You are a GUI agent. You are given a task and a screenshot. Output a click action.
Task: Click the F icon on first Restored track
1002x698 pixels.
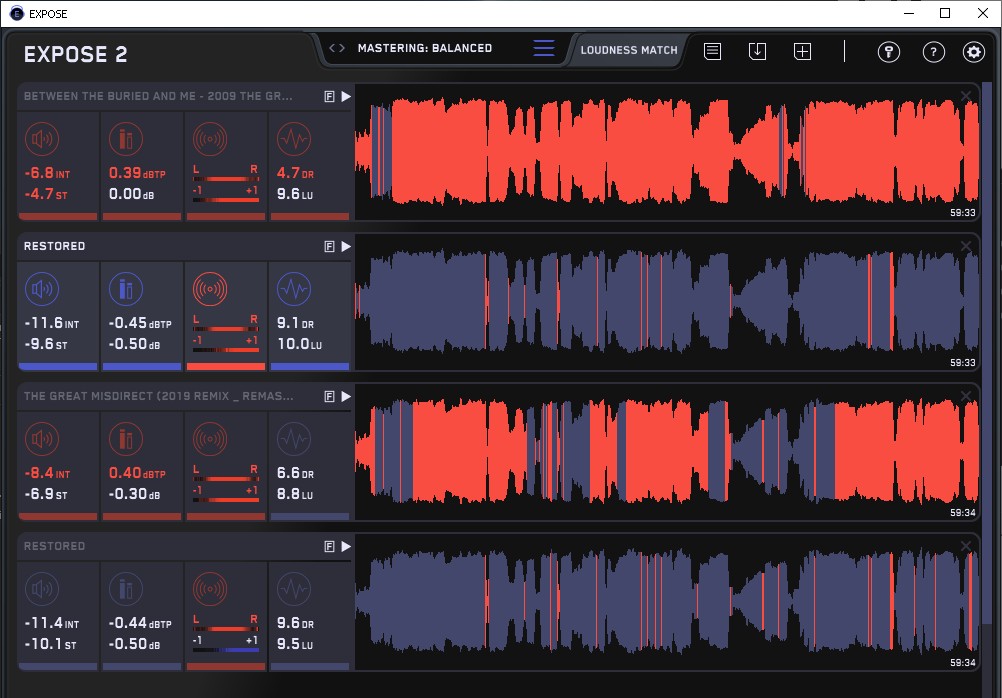329,246
